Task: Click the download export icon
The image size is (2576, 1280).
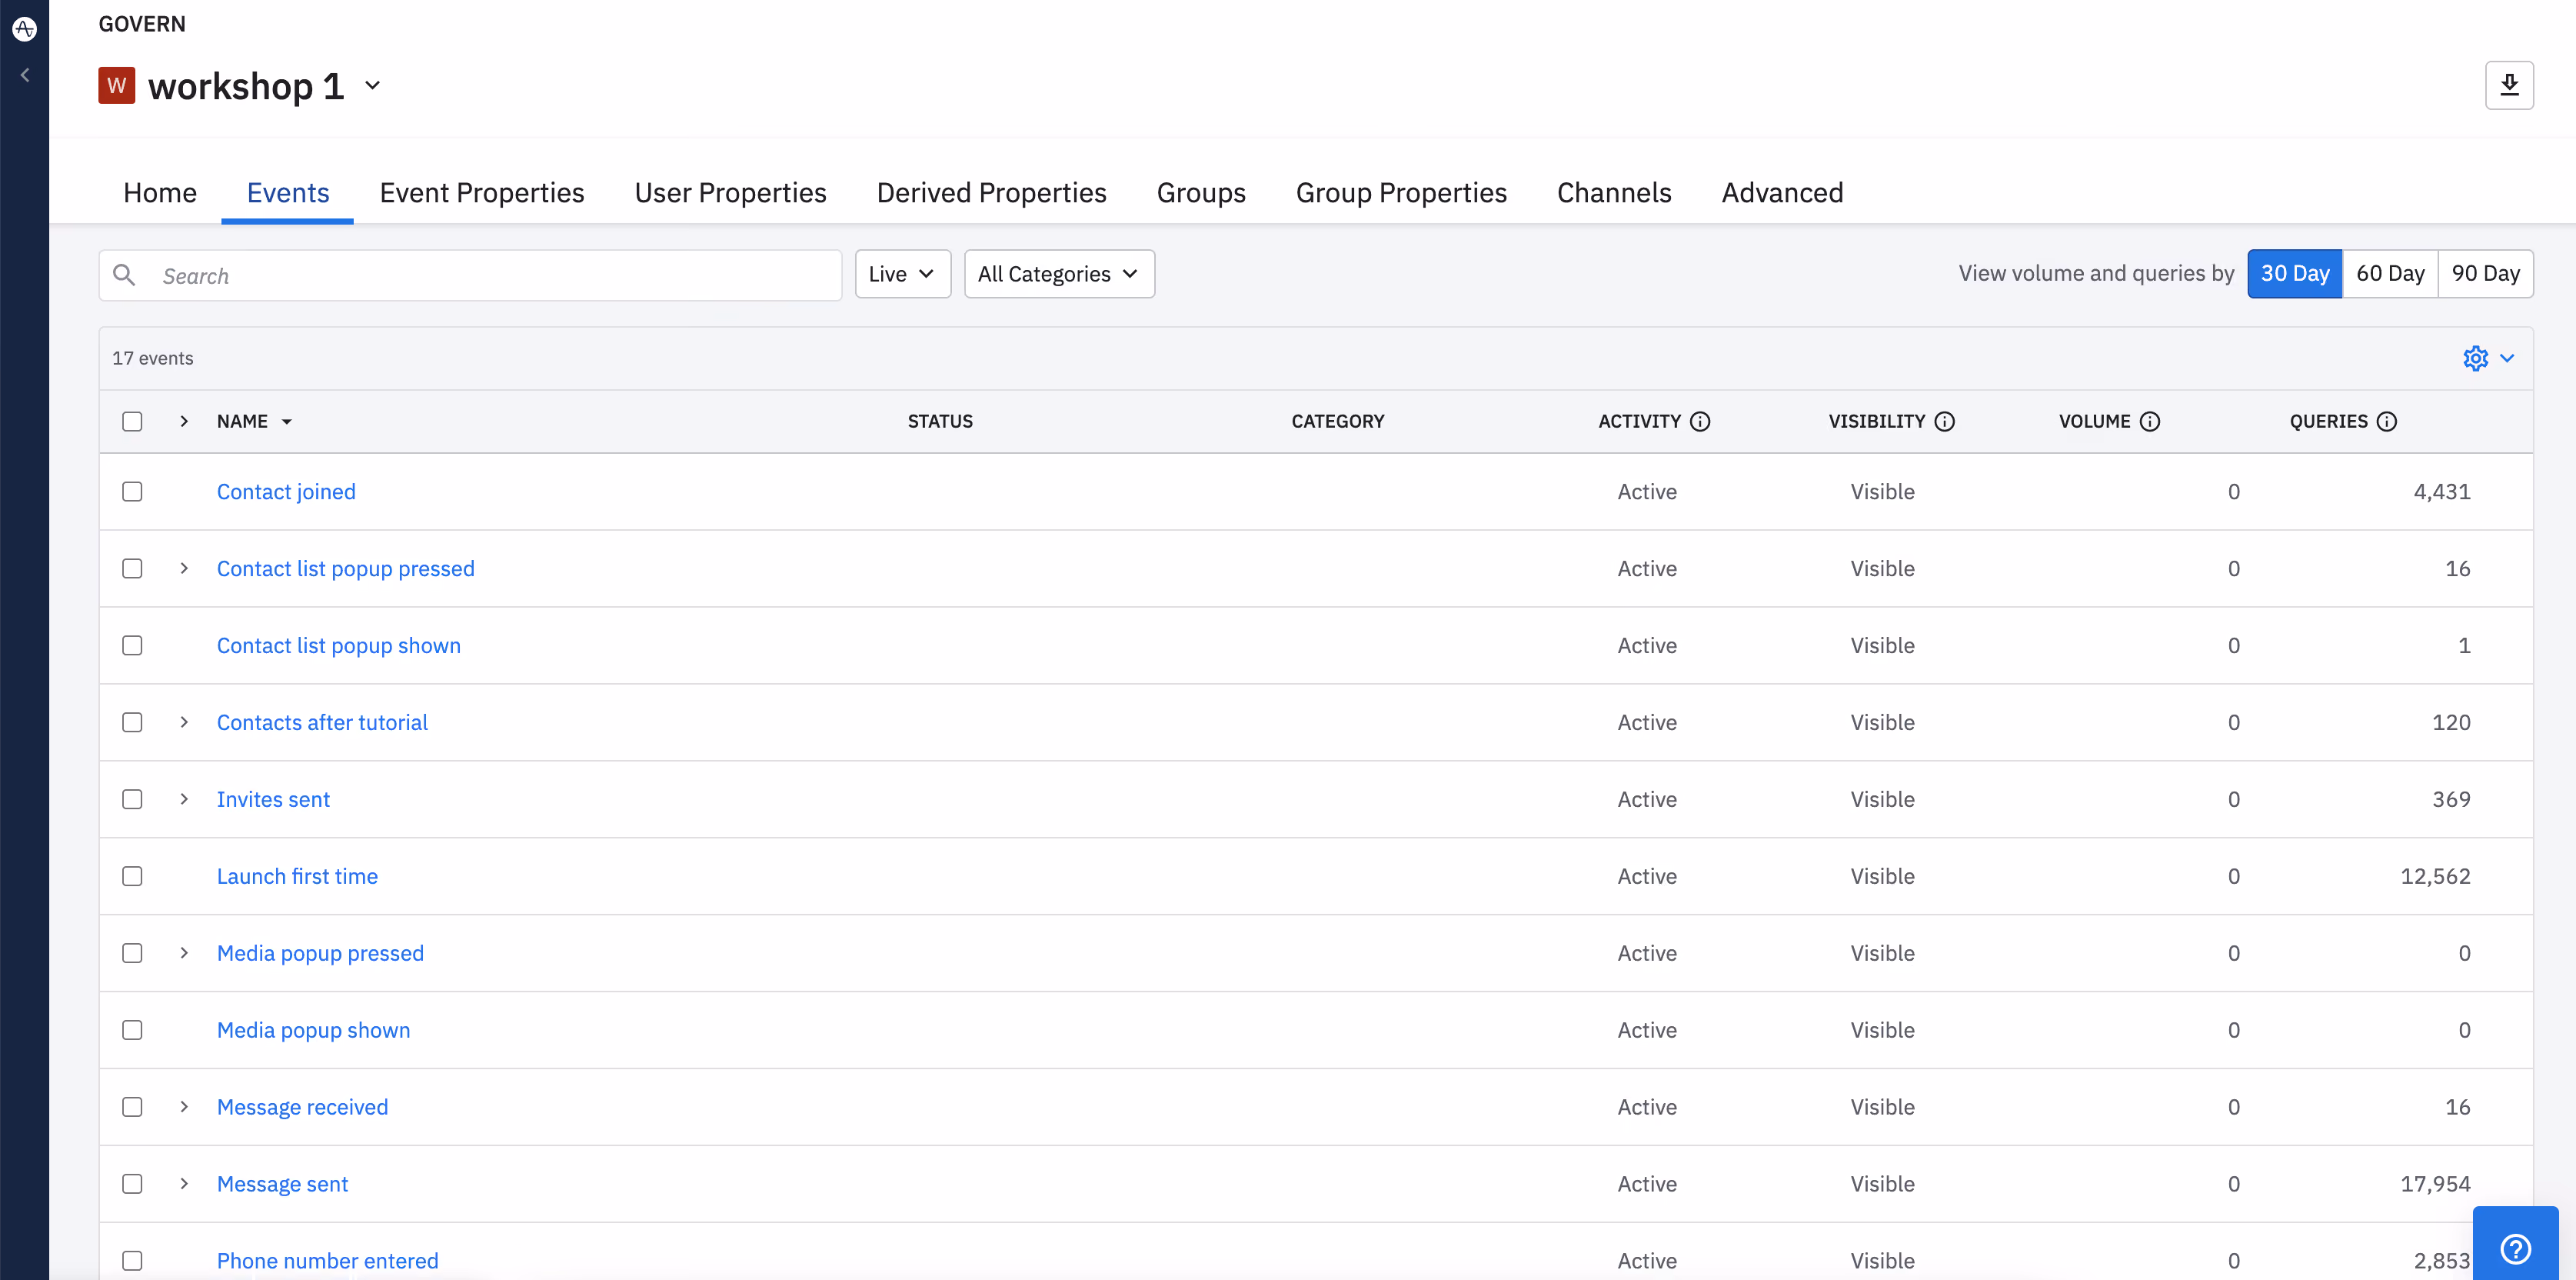Action: tap(2509, 85)
